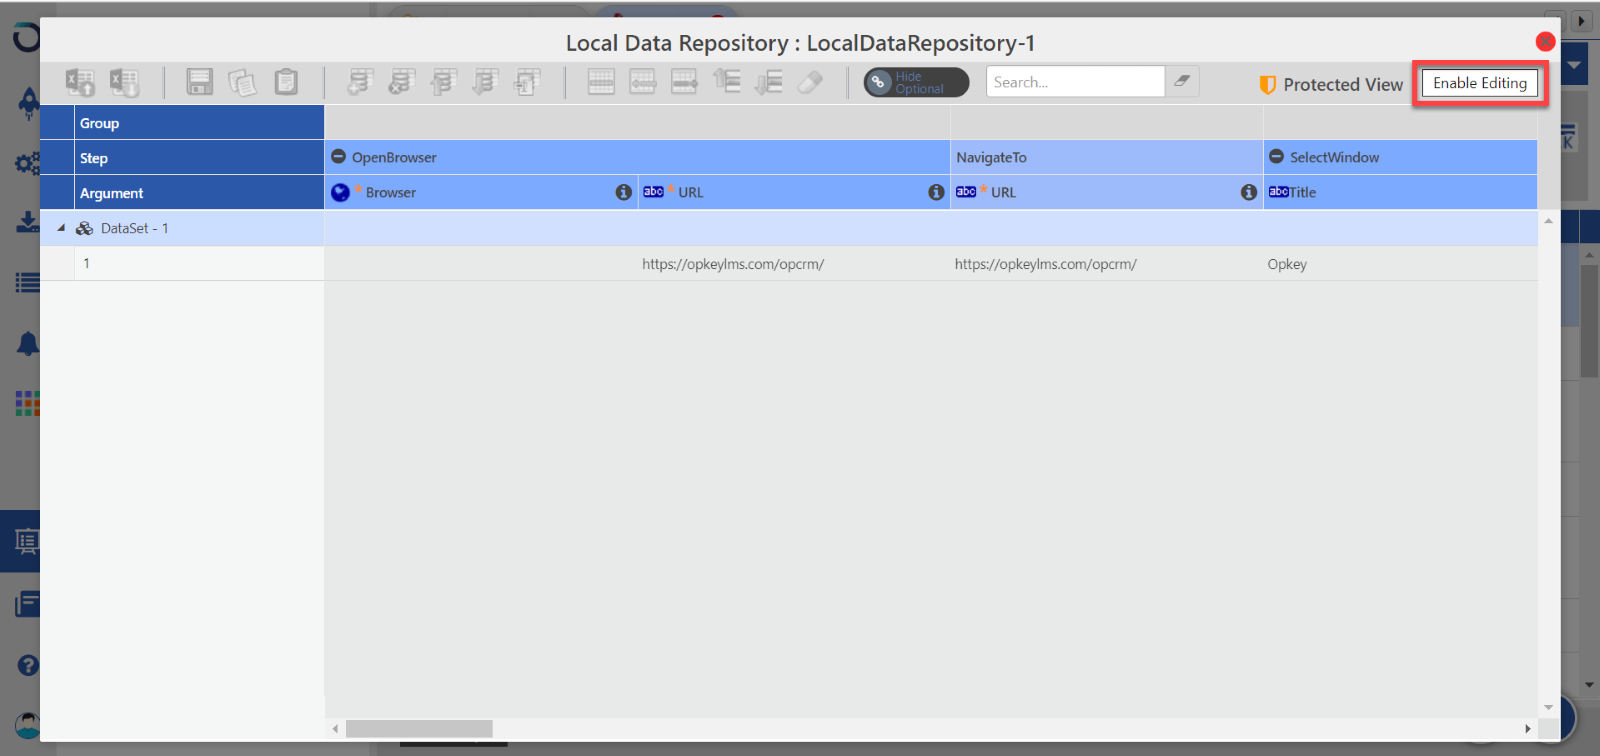
Task: Click the row icon with left arrow
Action: (642, 82)
